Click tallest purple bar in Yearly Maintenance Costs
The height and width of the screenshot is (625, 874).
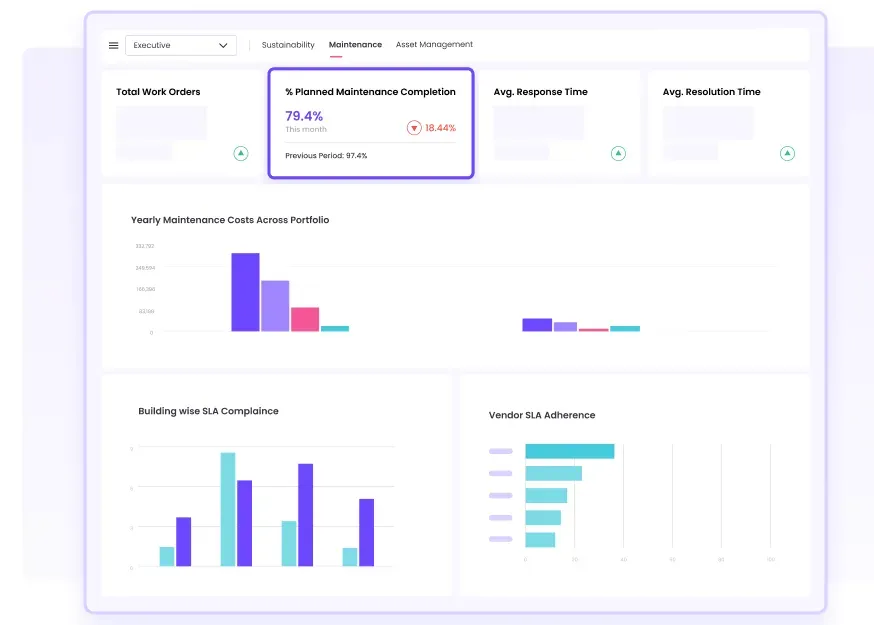pyautogui.click(x=245, y=292)
